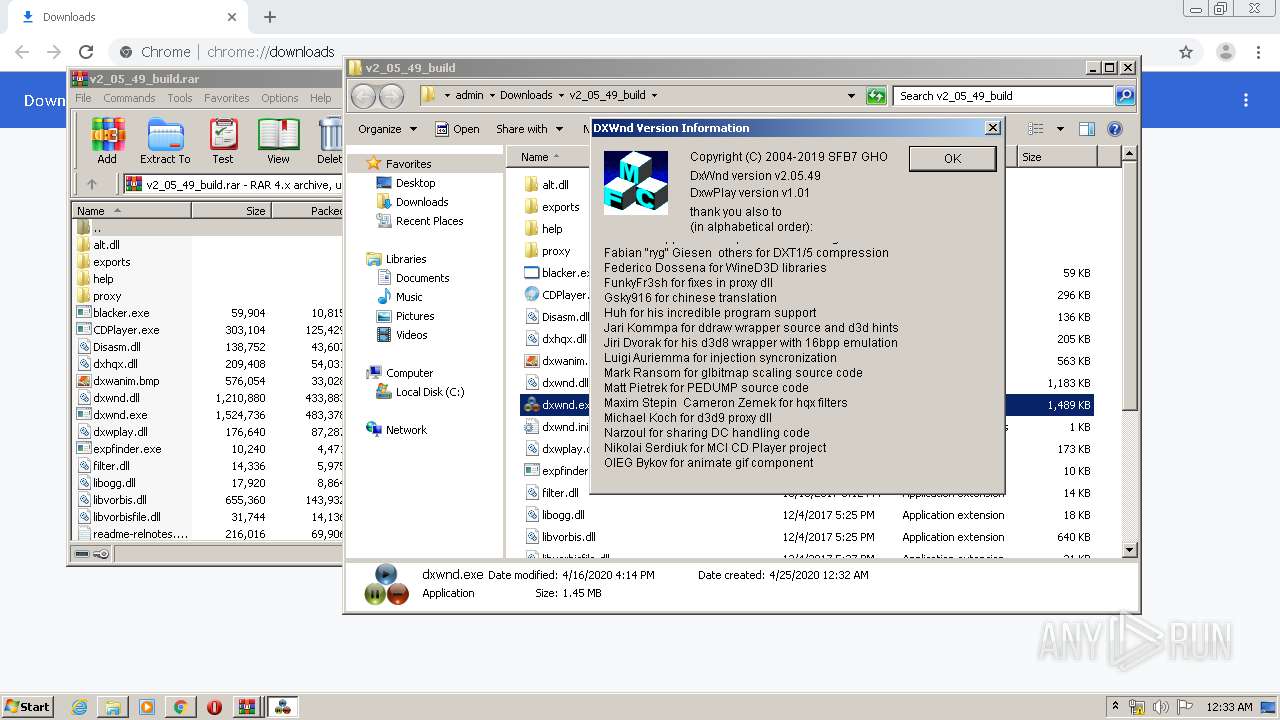The height and width of the screenshot is (720, 1280).
Task: Open WinRAR Tools menu
Action: tap(180, 98)
